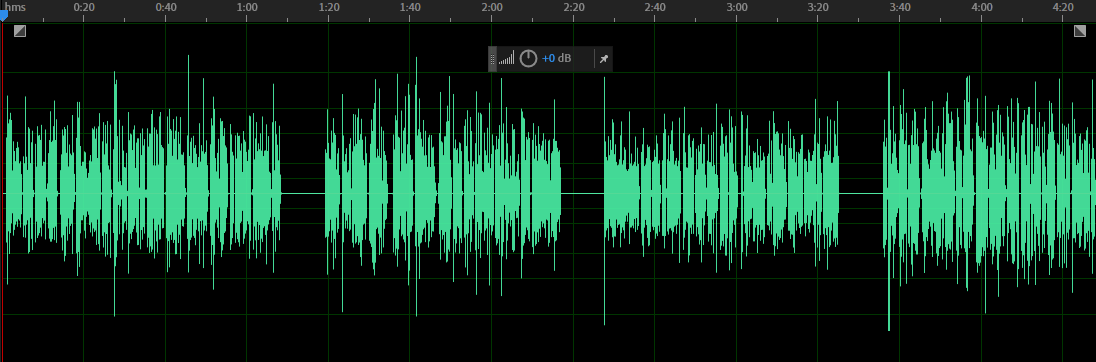Jump to 3:40 on the time ruler
Image resolution: width=1096 pixels, height=362 pixels.
[900, 7]
